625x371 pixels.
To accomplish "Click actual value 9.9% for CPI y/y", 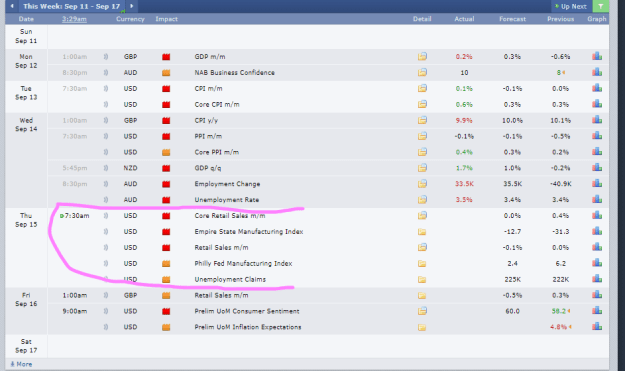I will (464, 120).
